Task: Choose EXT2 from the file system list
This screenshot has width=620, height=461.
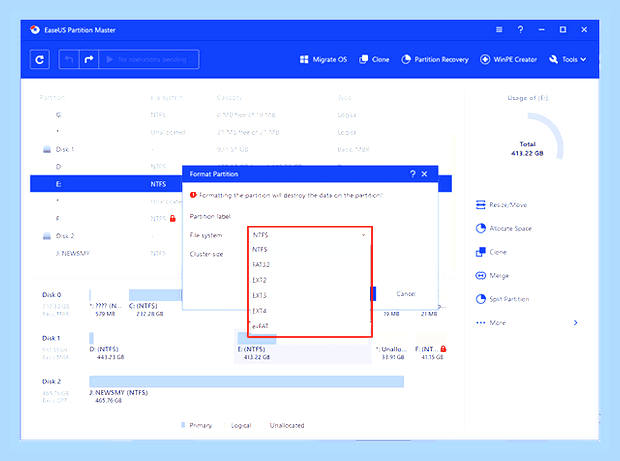Action: tap(309, 280)
